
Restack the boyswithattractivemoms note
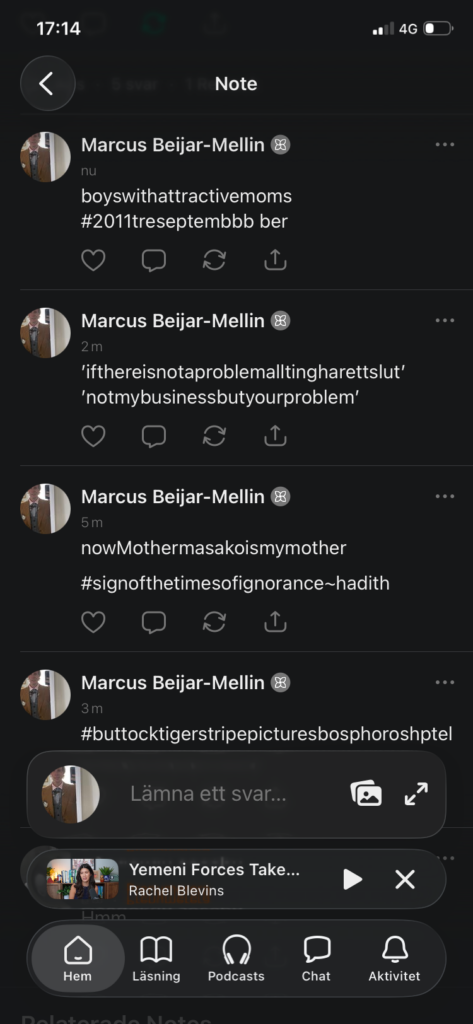click(x=214, y=261)
